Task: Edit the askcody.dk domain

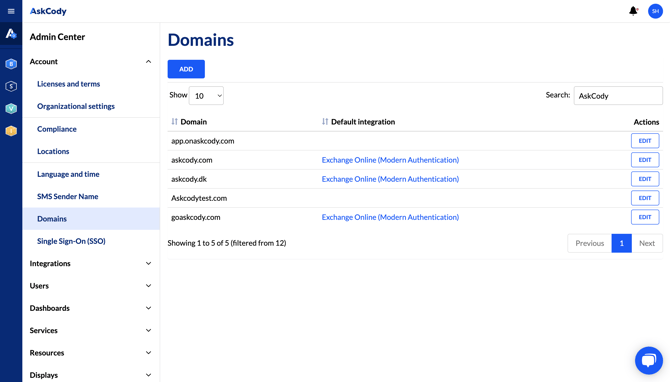Action: pyautogui.click(x=645, y=179)
